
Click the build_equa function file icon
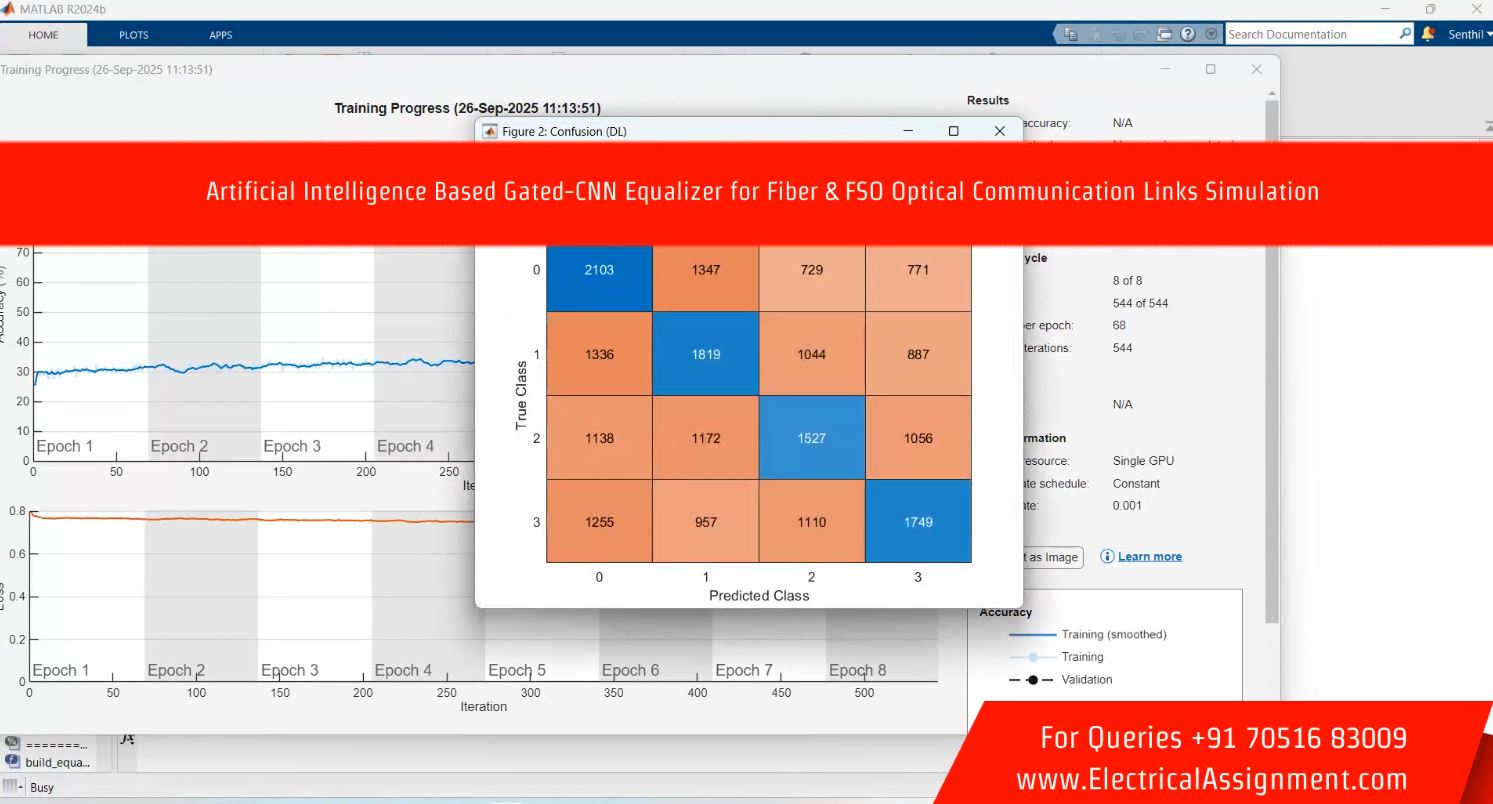13,761
